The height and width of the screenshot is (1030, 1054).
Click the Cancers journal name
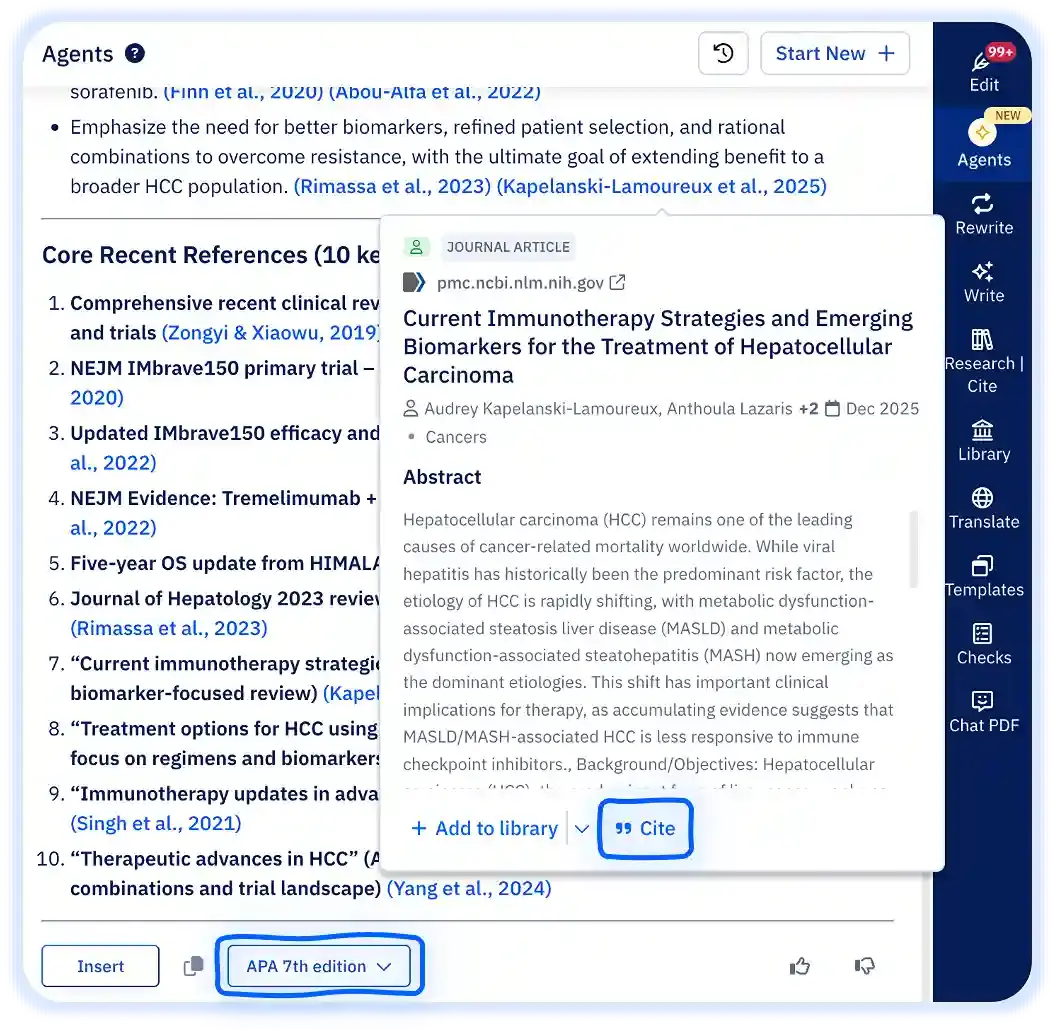[456, 437]
